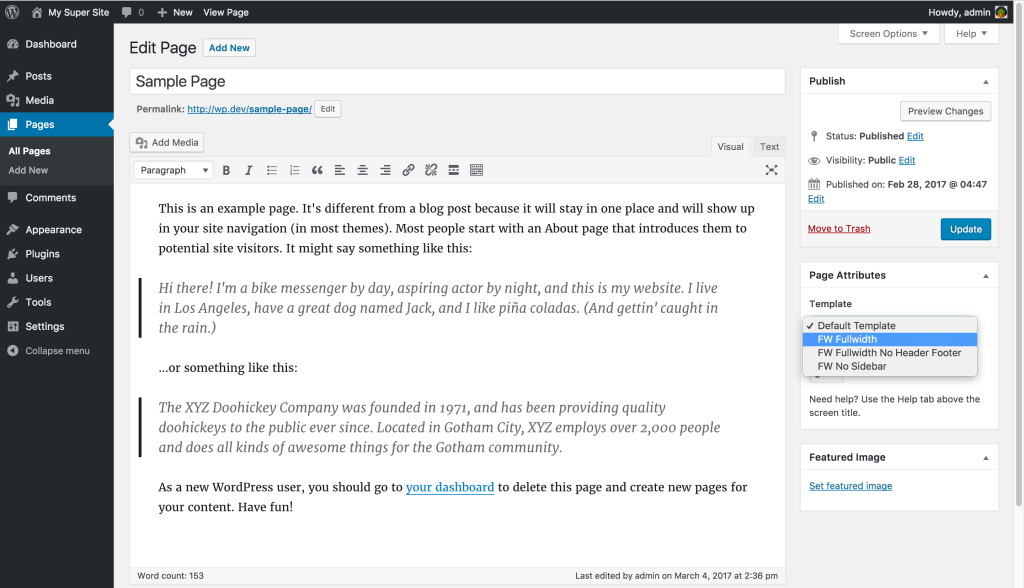
Task: Click the Sample Page title field
Action: [x=452, y=81]
